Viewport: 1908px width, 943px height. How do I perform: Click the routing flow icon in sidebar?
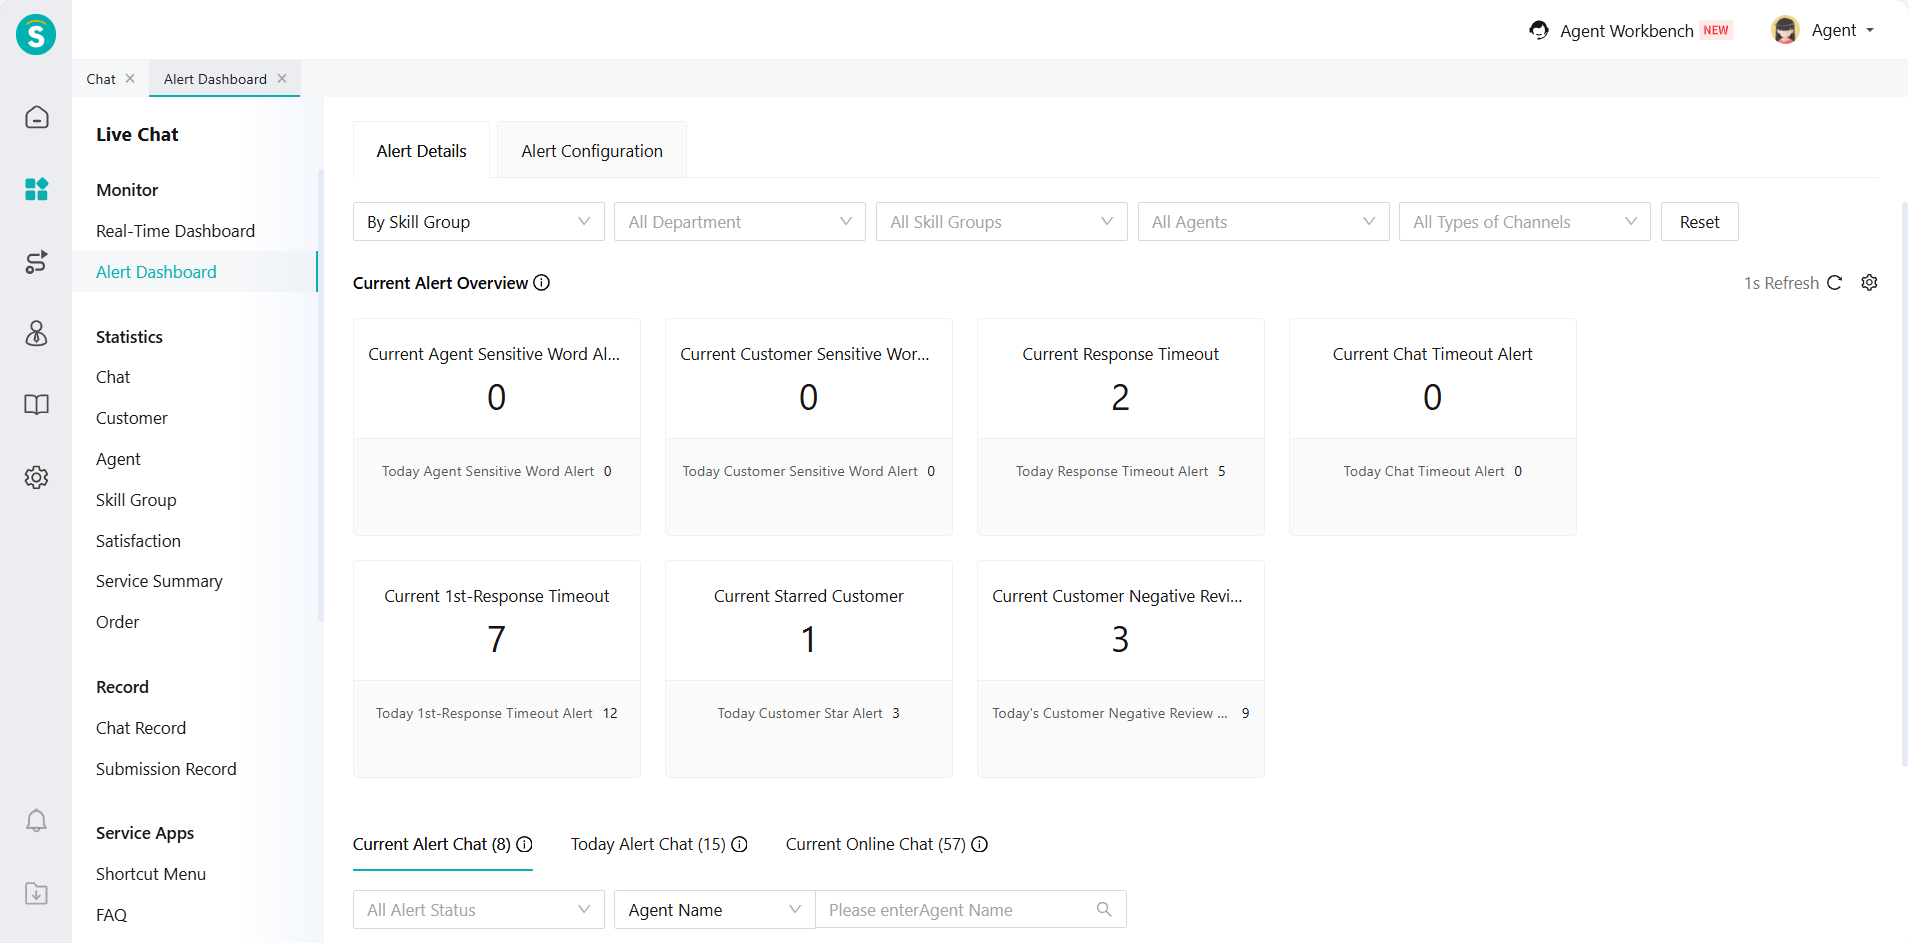pos(36,262)
